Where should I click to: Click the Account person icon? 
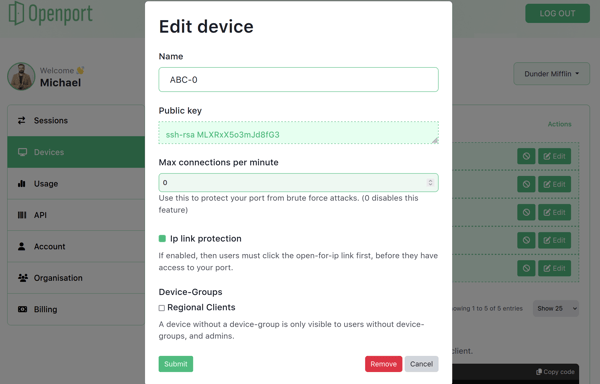[x=22, y=246]
